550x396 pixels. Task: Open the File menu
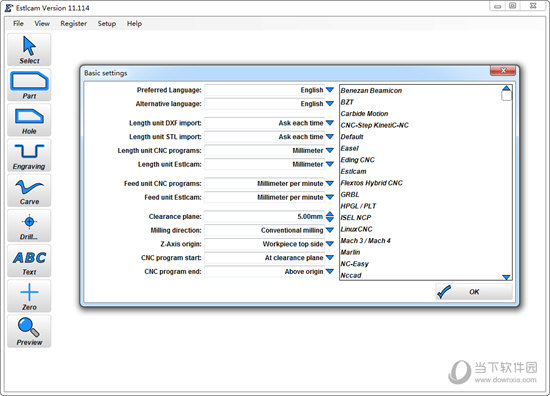[x=18, y=24]
